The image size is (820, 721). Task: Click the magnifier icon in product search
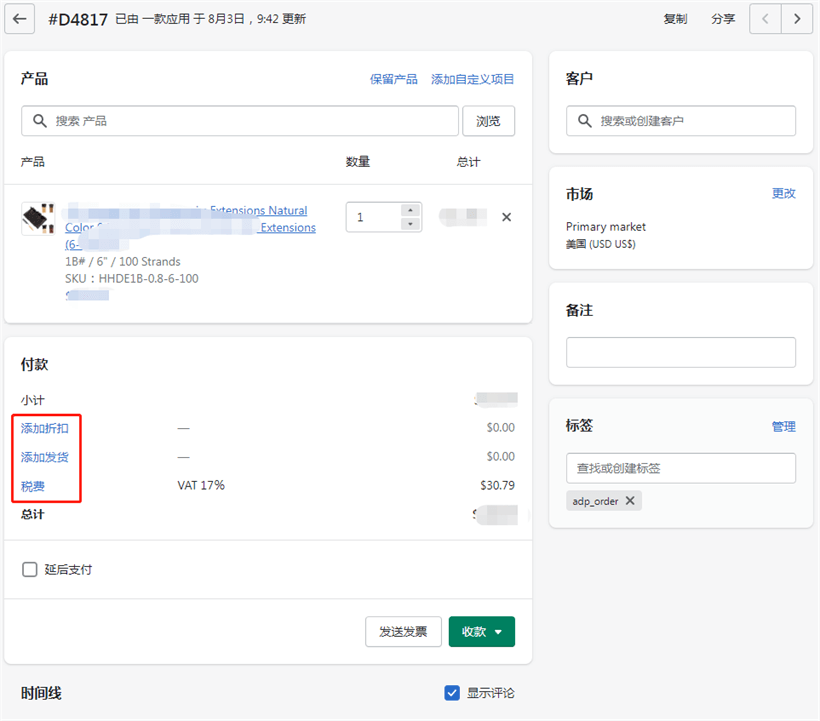[x=40, y=121]
